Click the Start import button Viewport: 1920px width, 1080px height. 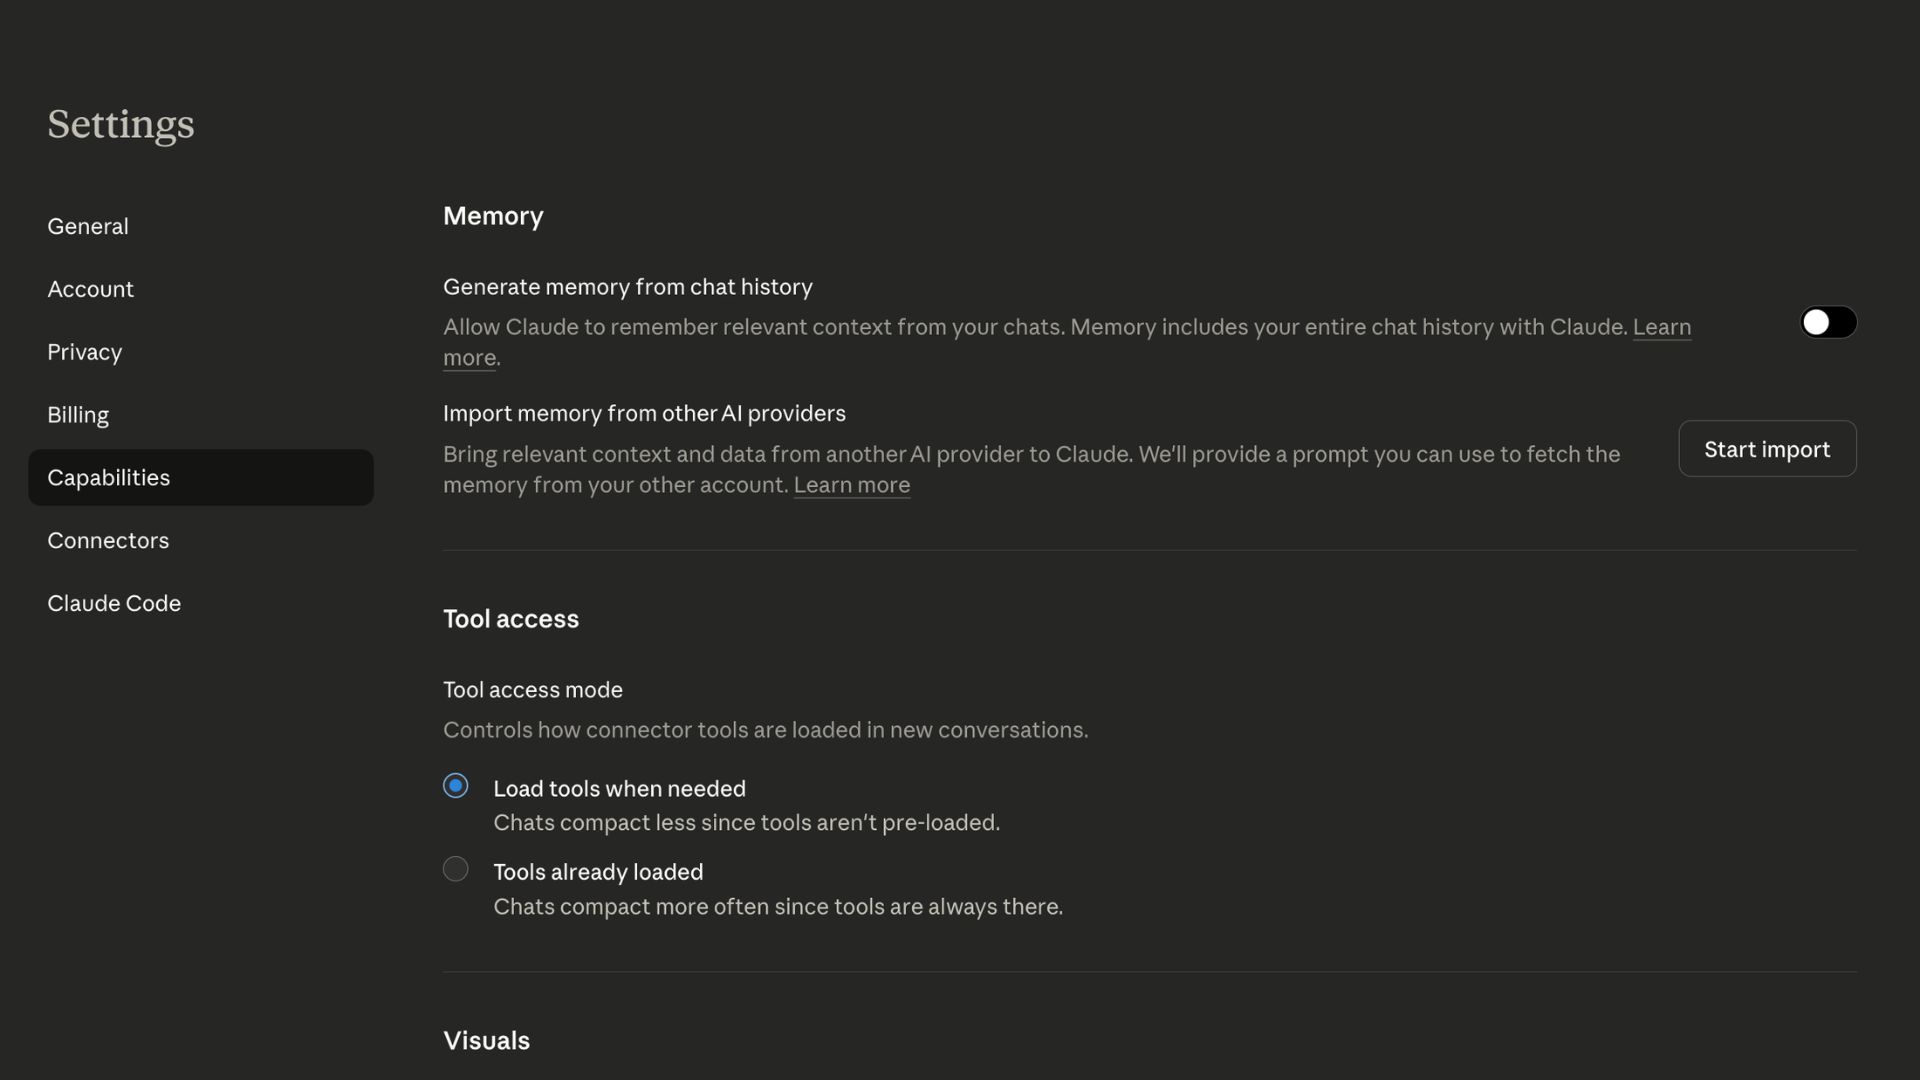[1767, 449]
